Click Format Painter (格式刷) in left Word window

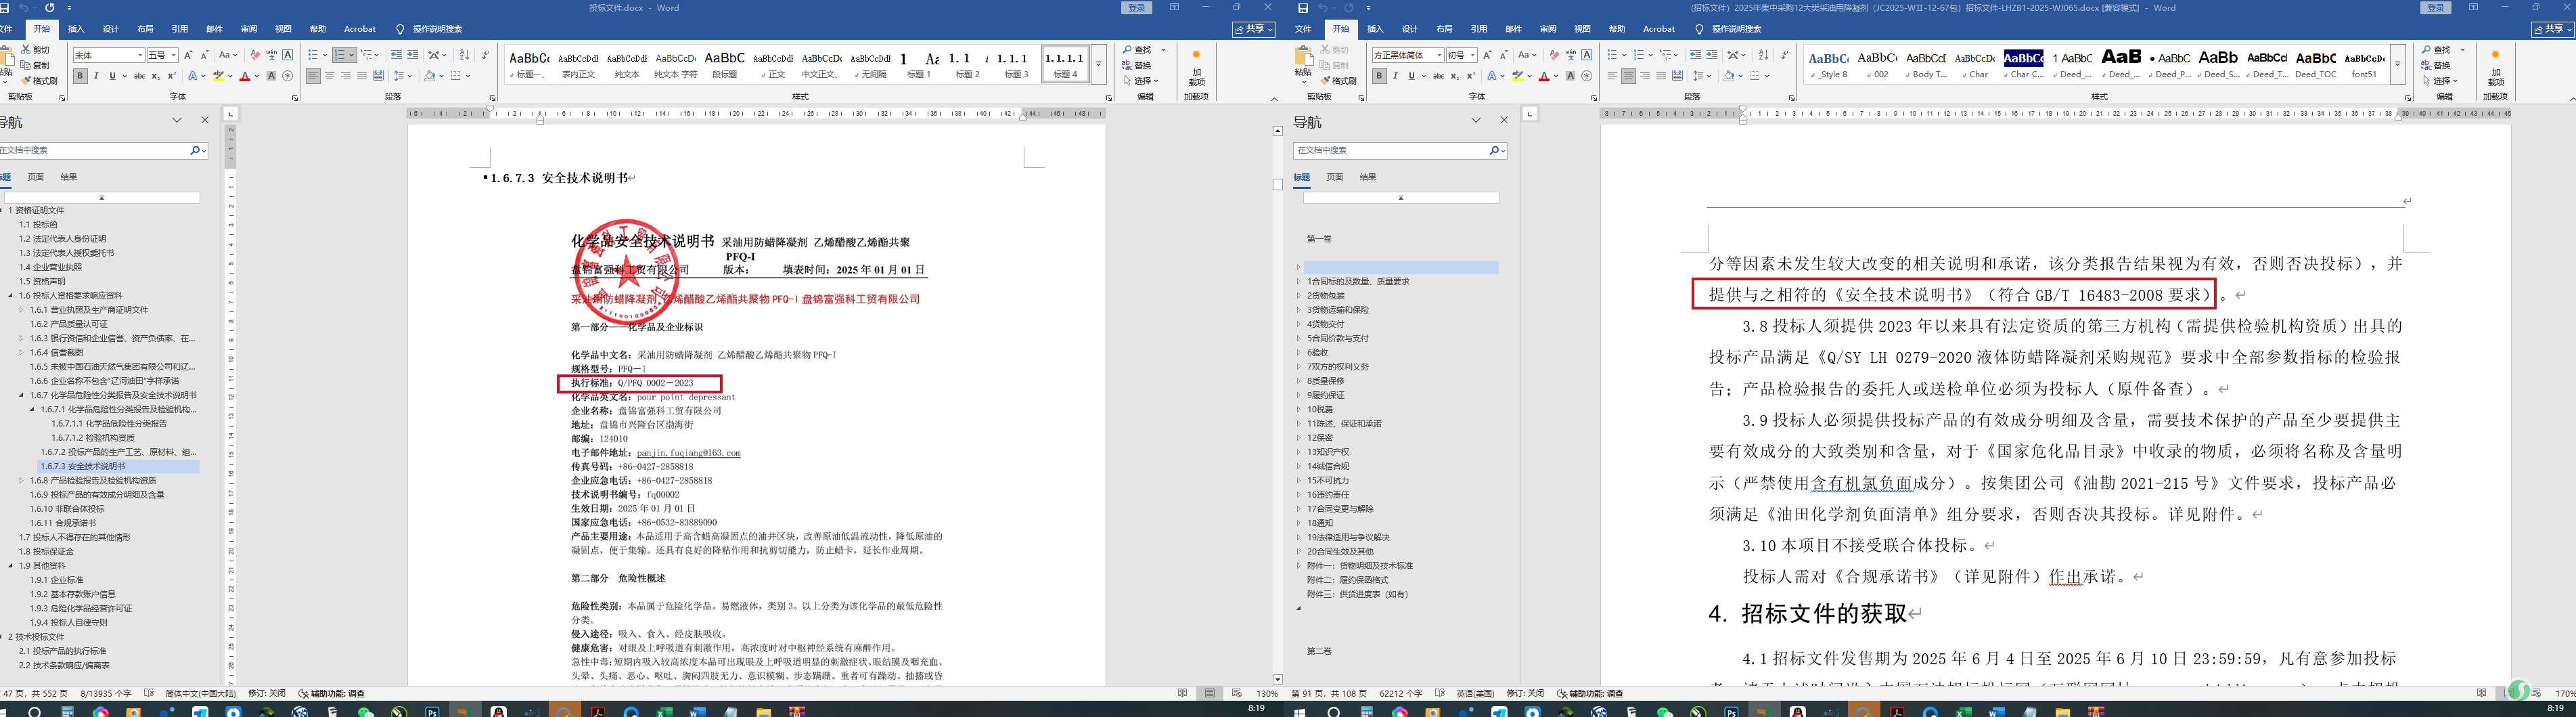click(40, 81)
